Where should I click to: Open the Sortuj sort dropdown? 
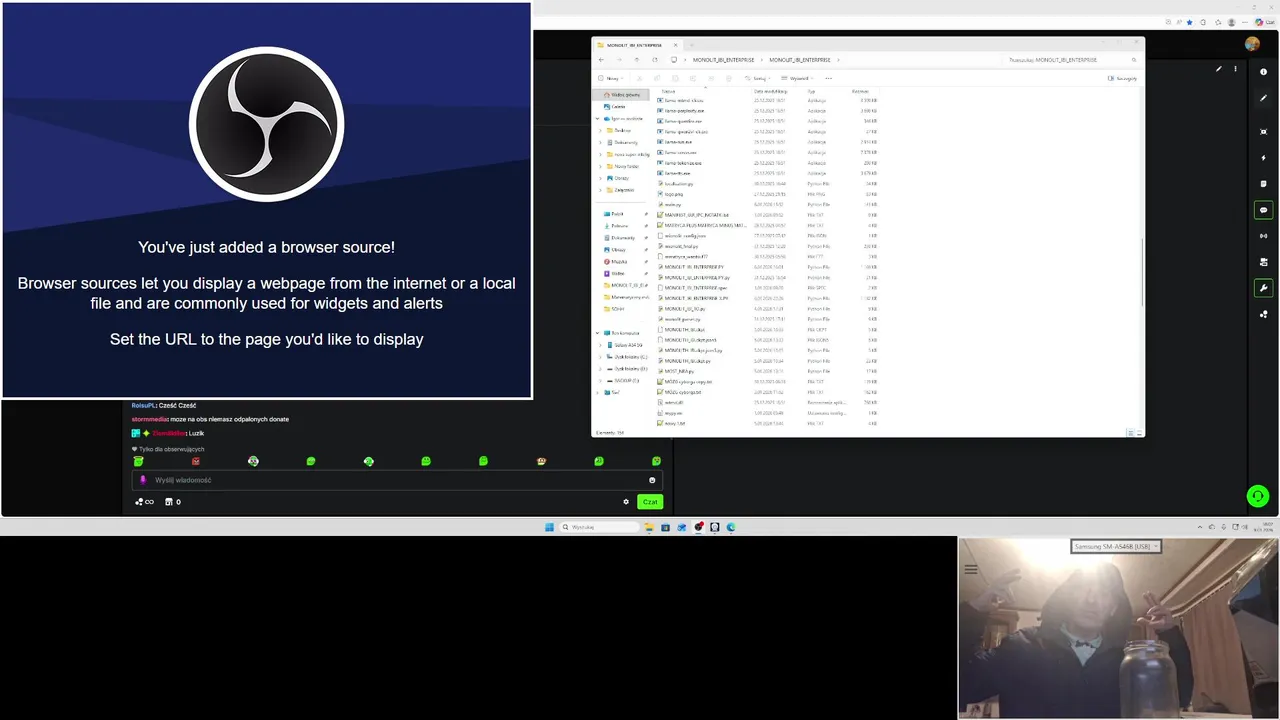pos(759,78)
